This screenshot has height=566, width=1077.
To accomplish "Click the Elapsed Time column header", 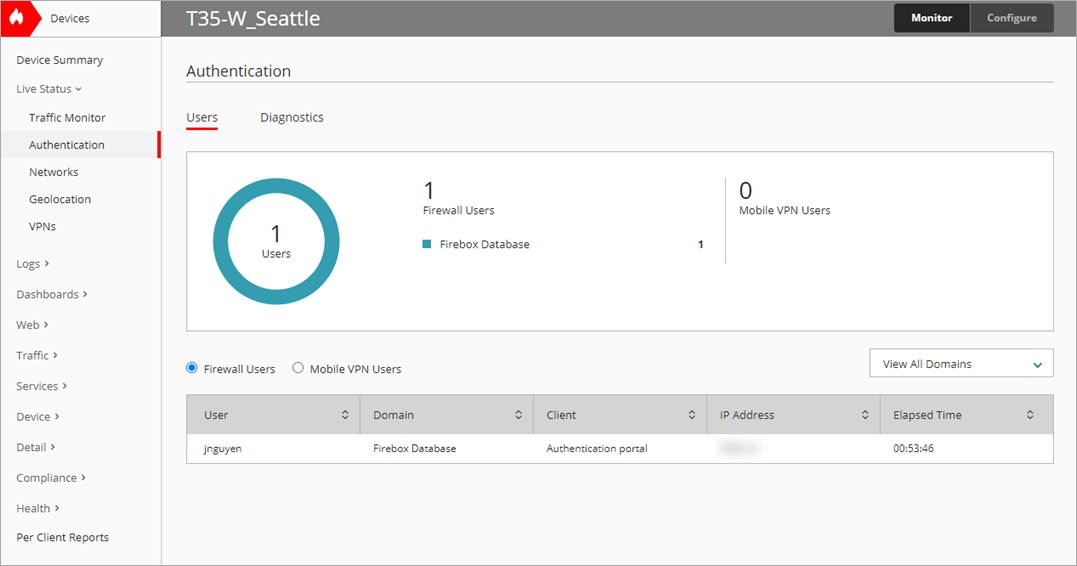I will [927, 415].
